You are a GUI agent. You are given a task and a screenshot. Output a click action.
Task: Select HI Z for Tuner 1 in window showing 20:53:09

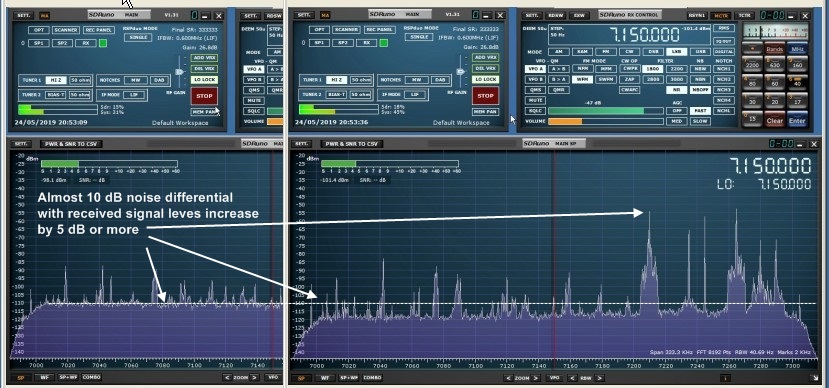(x=55, y=80)
